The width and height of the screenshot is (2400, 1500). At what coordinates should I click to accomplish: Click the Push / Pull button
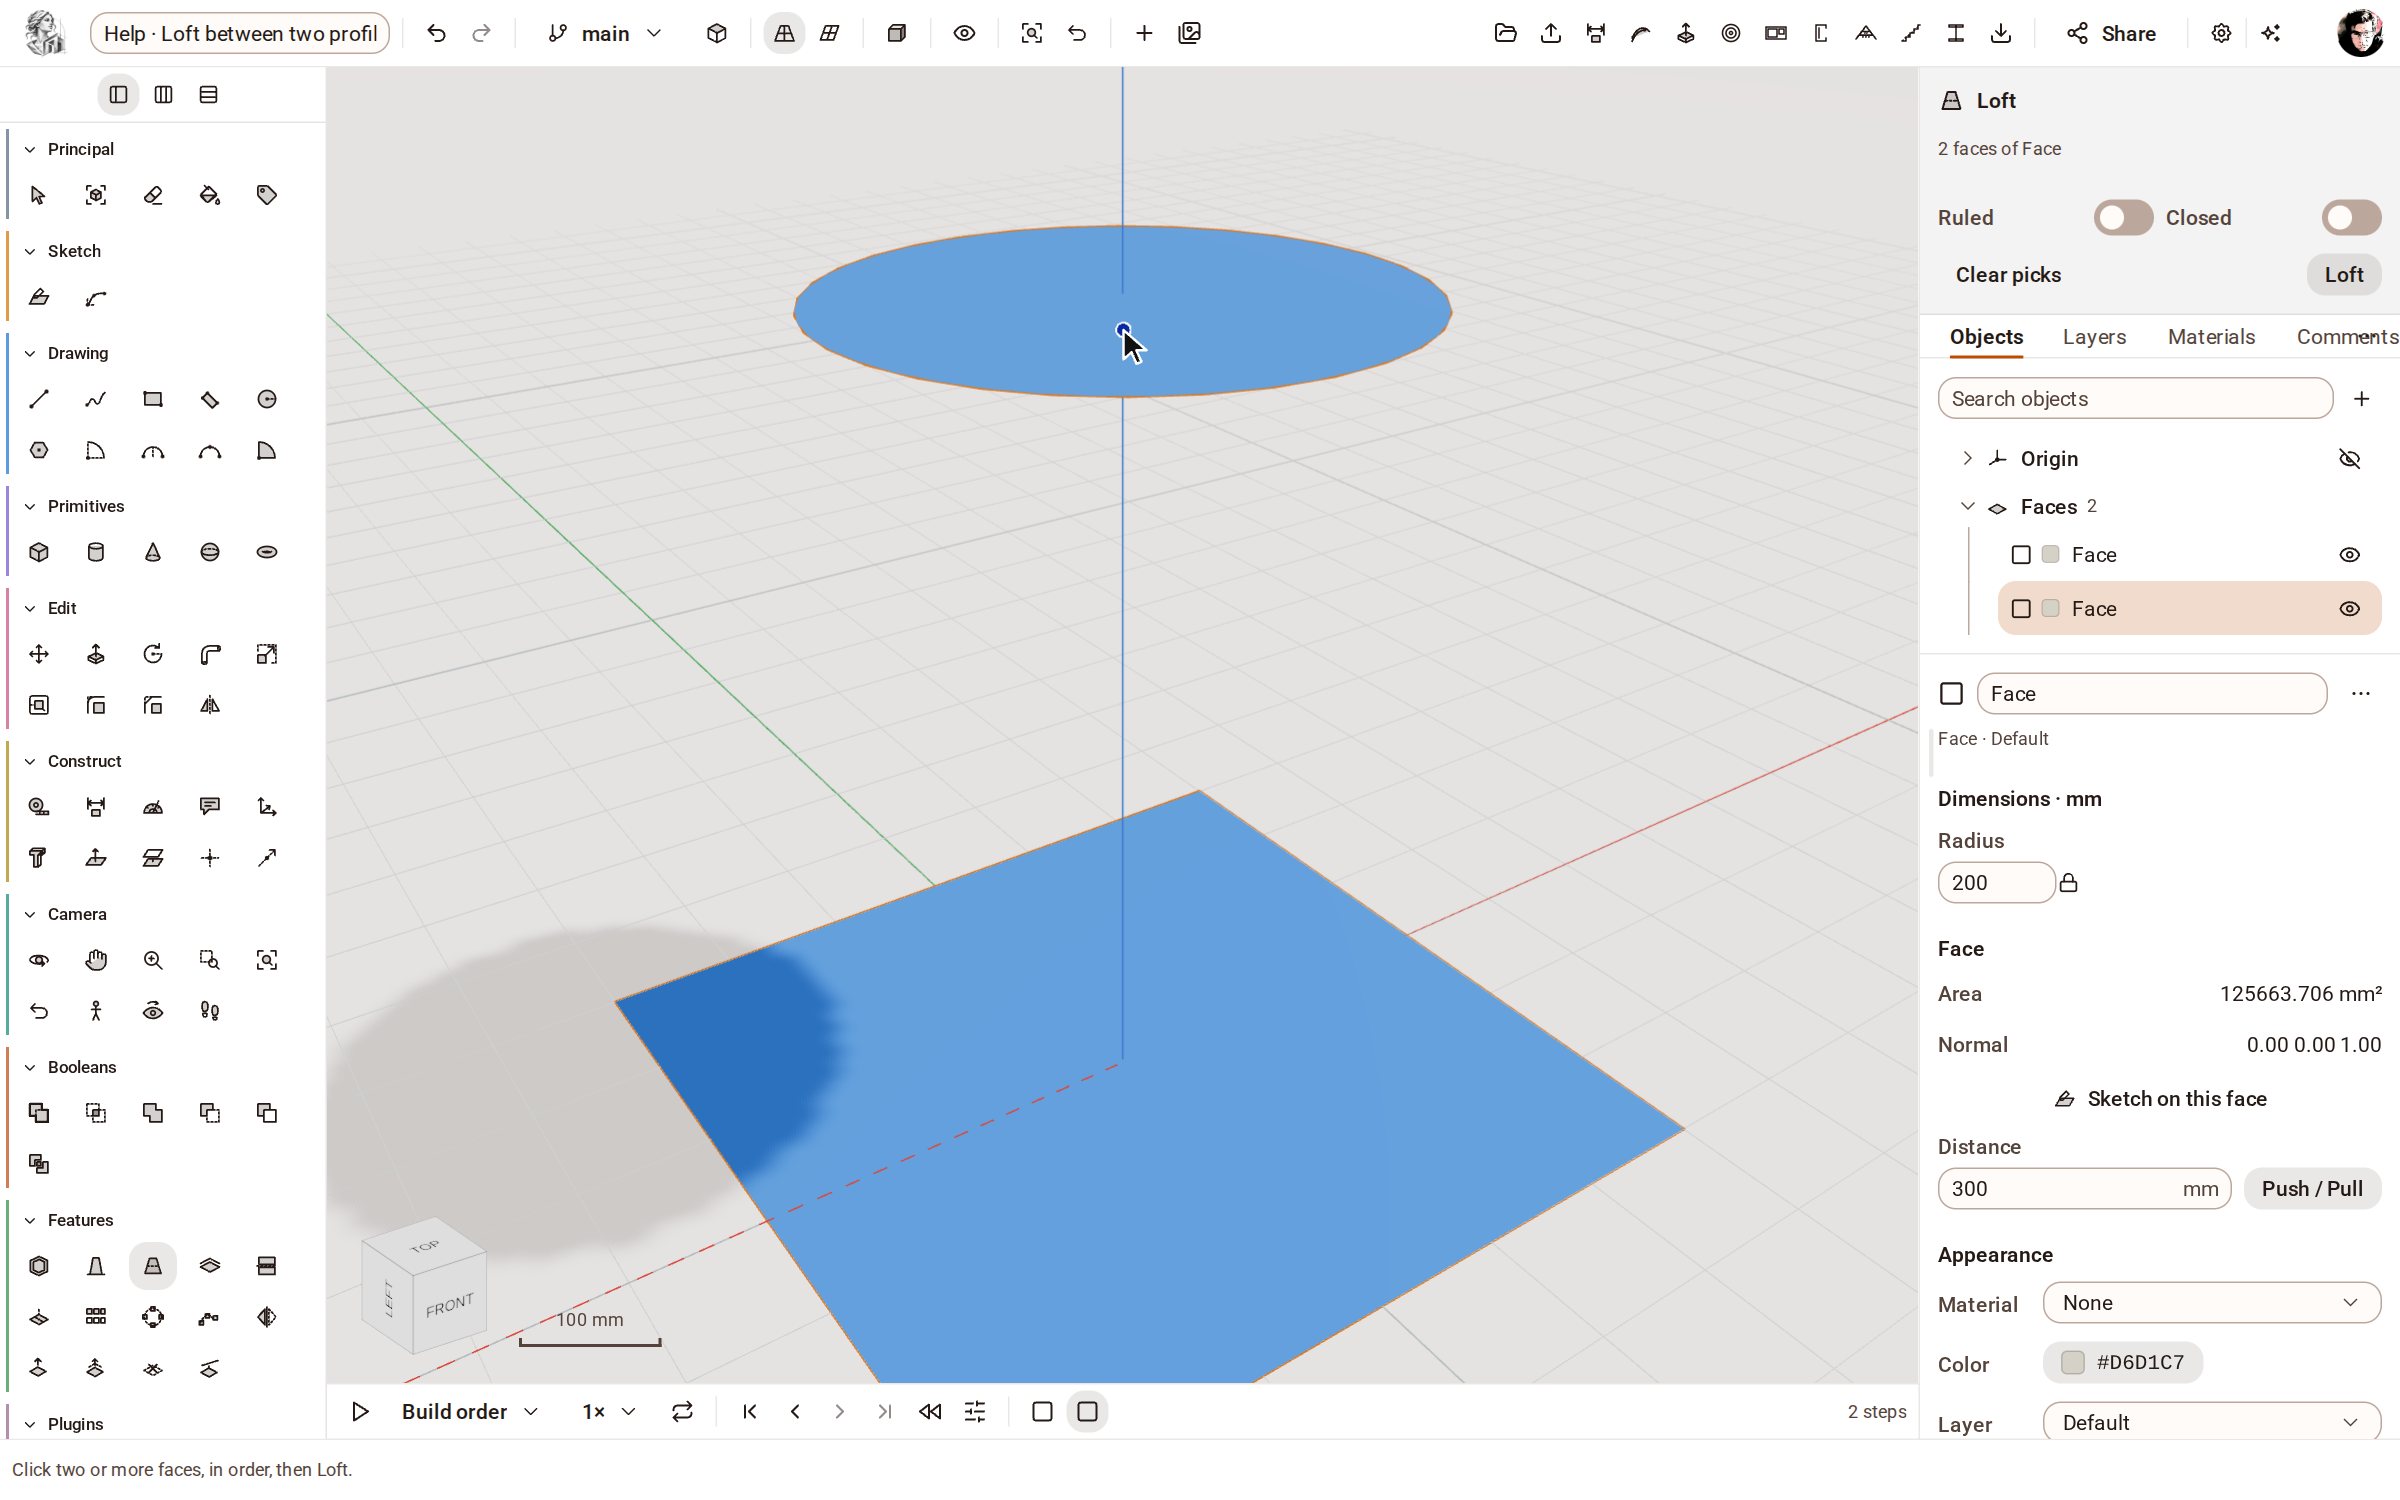pyautogui.click(x=2312, y=1189)
